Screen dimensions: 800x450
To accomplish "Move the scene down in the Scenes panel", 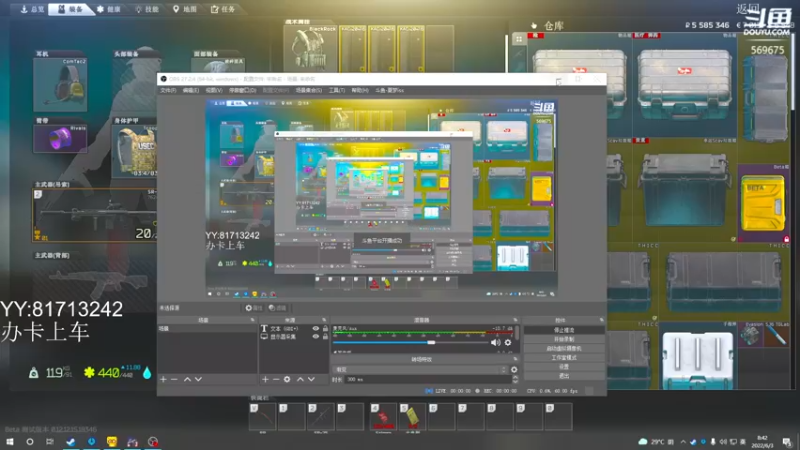I will tap(198, 380).
